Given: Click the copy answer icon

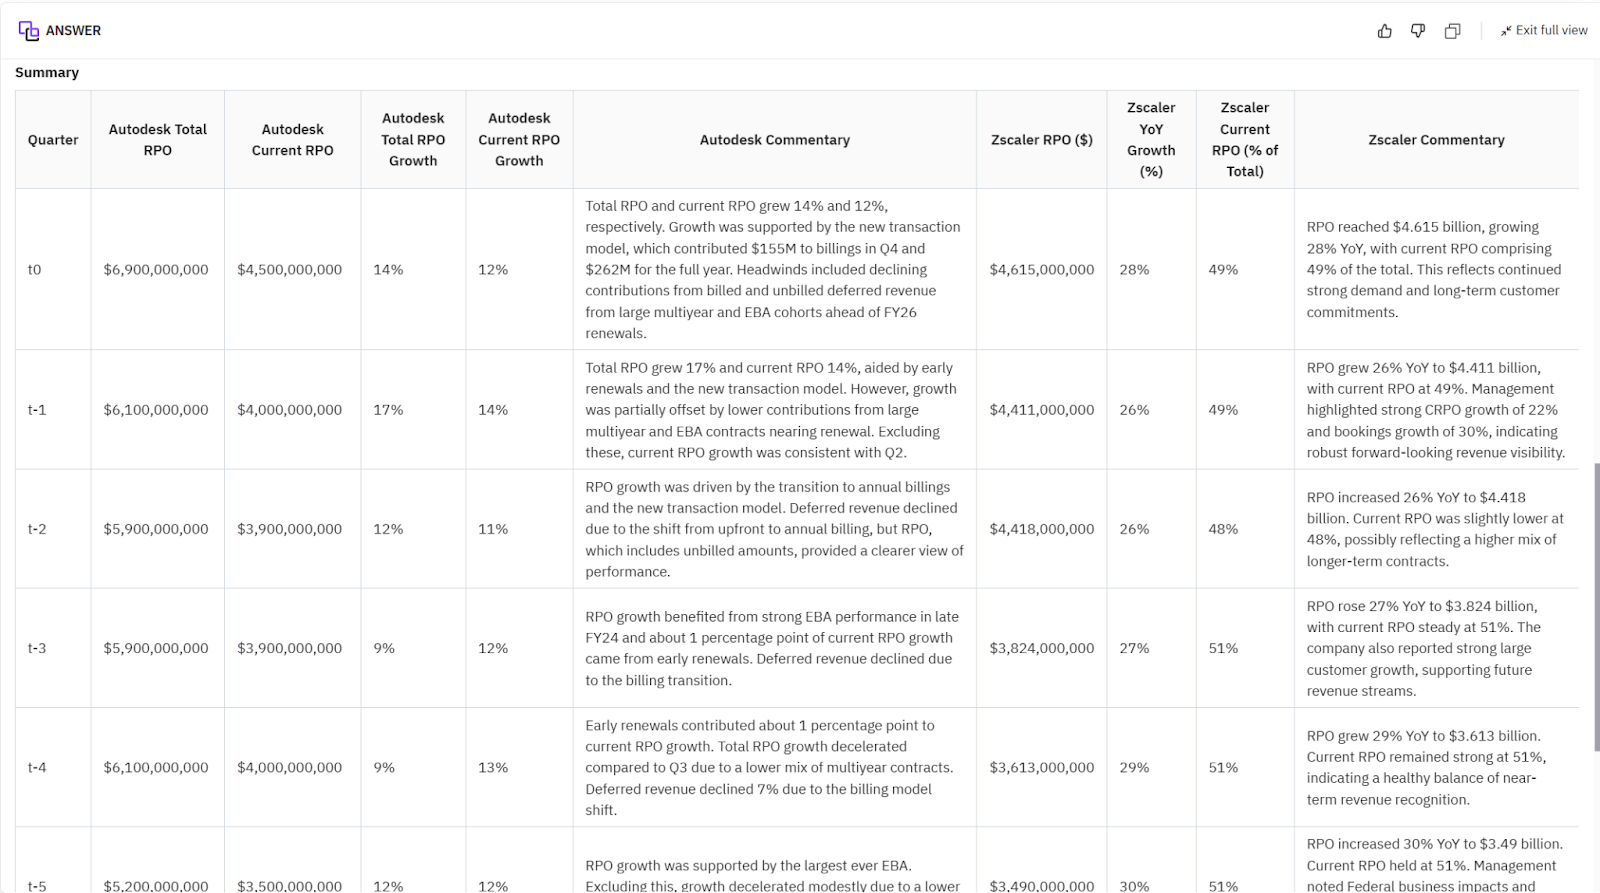Looking at the screenshot, I should coord(1452,31).
